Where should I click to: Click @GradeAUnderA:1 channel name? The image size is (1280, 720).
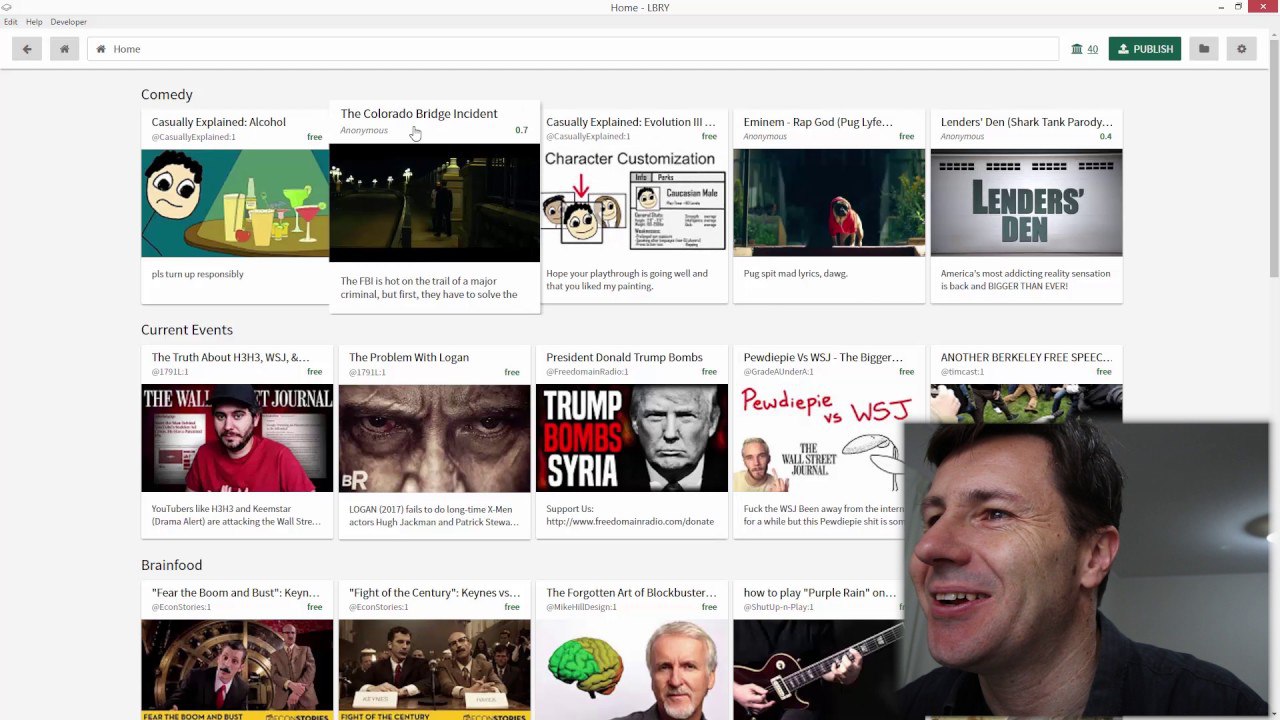[x=778, y=372]
